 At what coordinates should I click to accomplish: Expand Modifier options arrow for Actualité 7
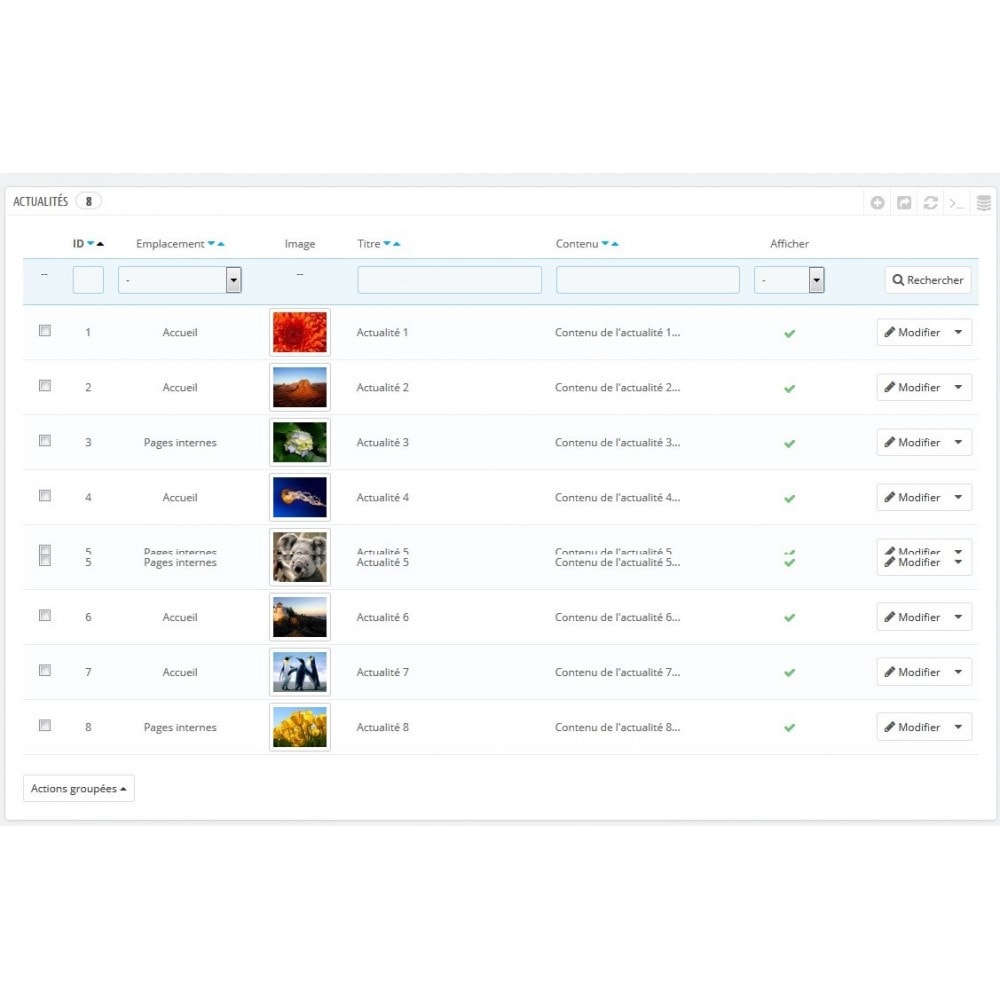pos(959,672)
